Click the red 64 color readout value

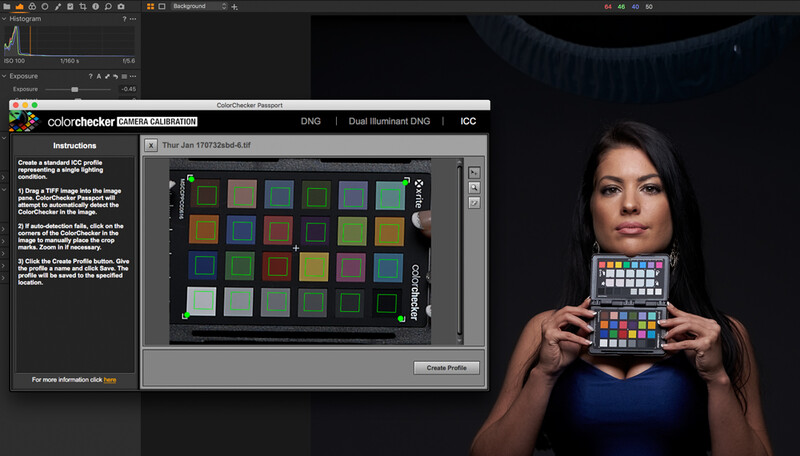608,7
